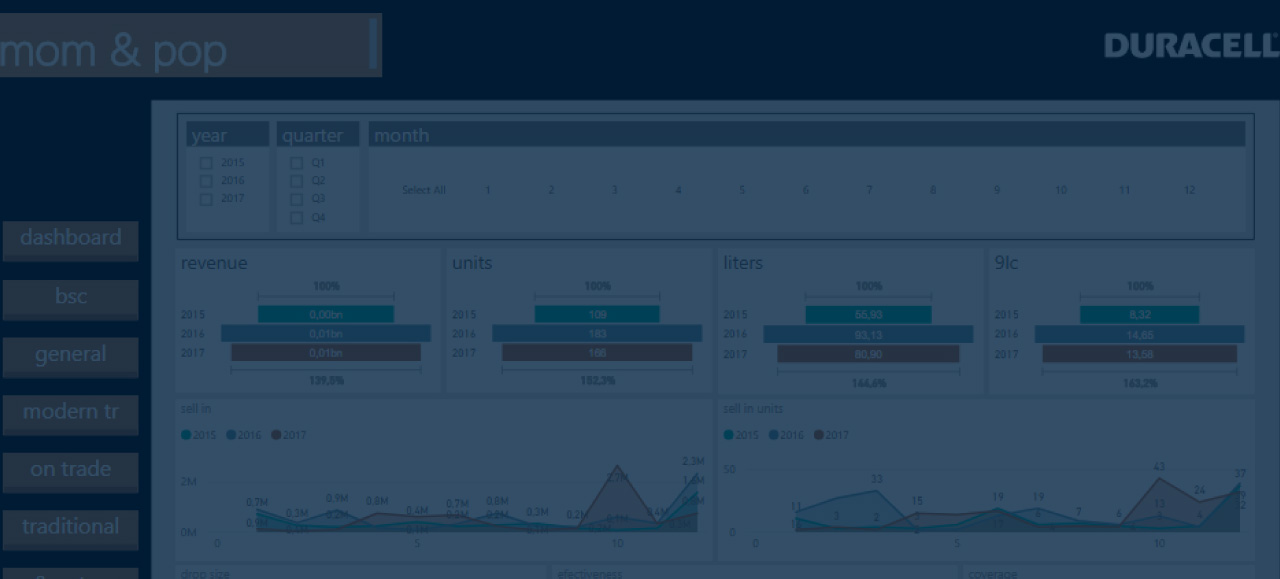The width and height of the screenshot is (1280, 579).
Task: Choose month 6 in the month slicer
Action: tap(805, 190)
